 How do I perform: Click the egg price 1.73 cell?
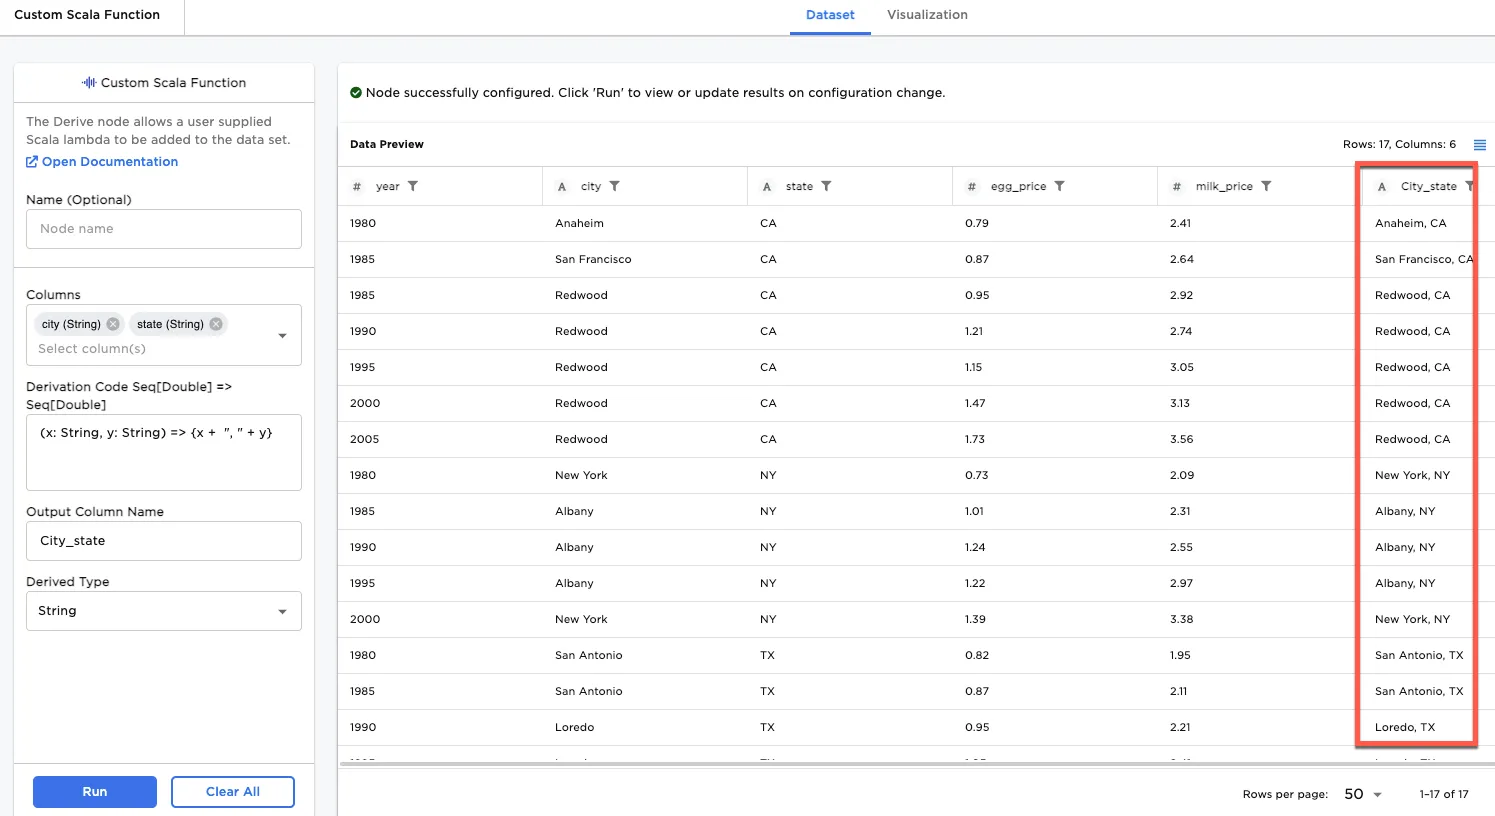[975, 439]
